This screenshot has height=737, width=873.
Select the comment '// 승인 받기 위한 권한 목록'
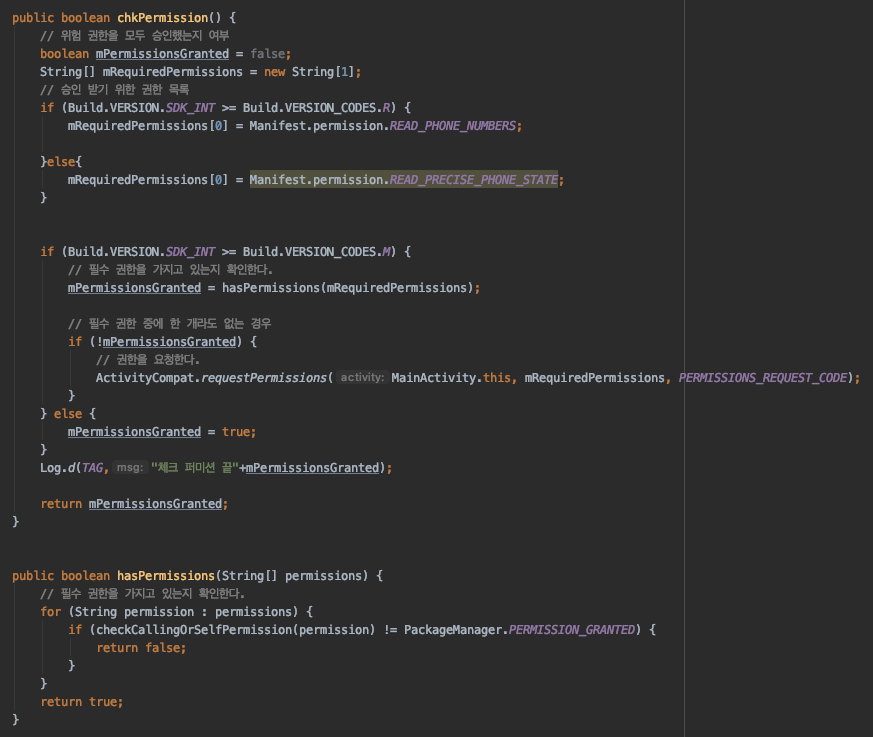coord(114,90)
